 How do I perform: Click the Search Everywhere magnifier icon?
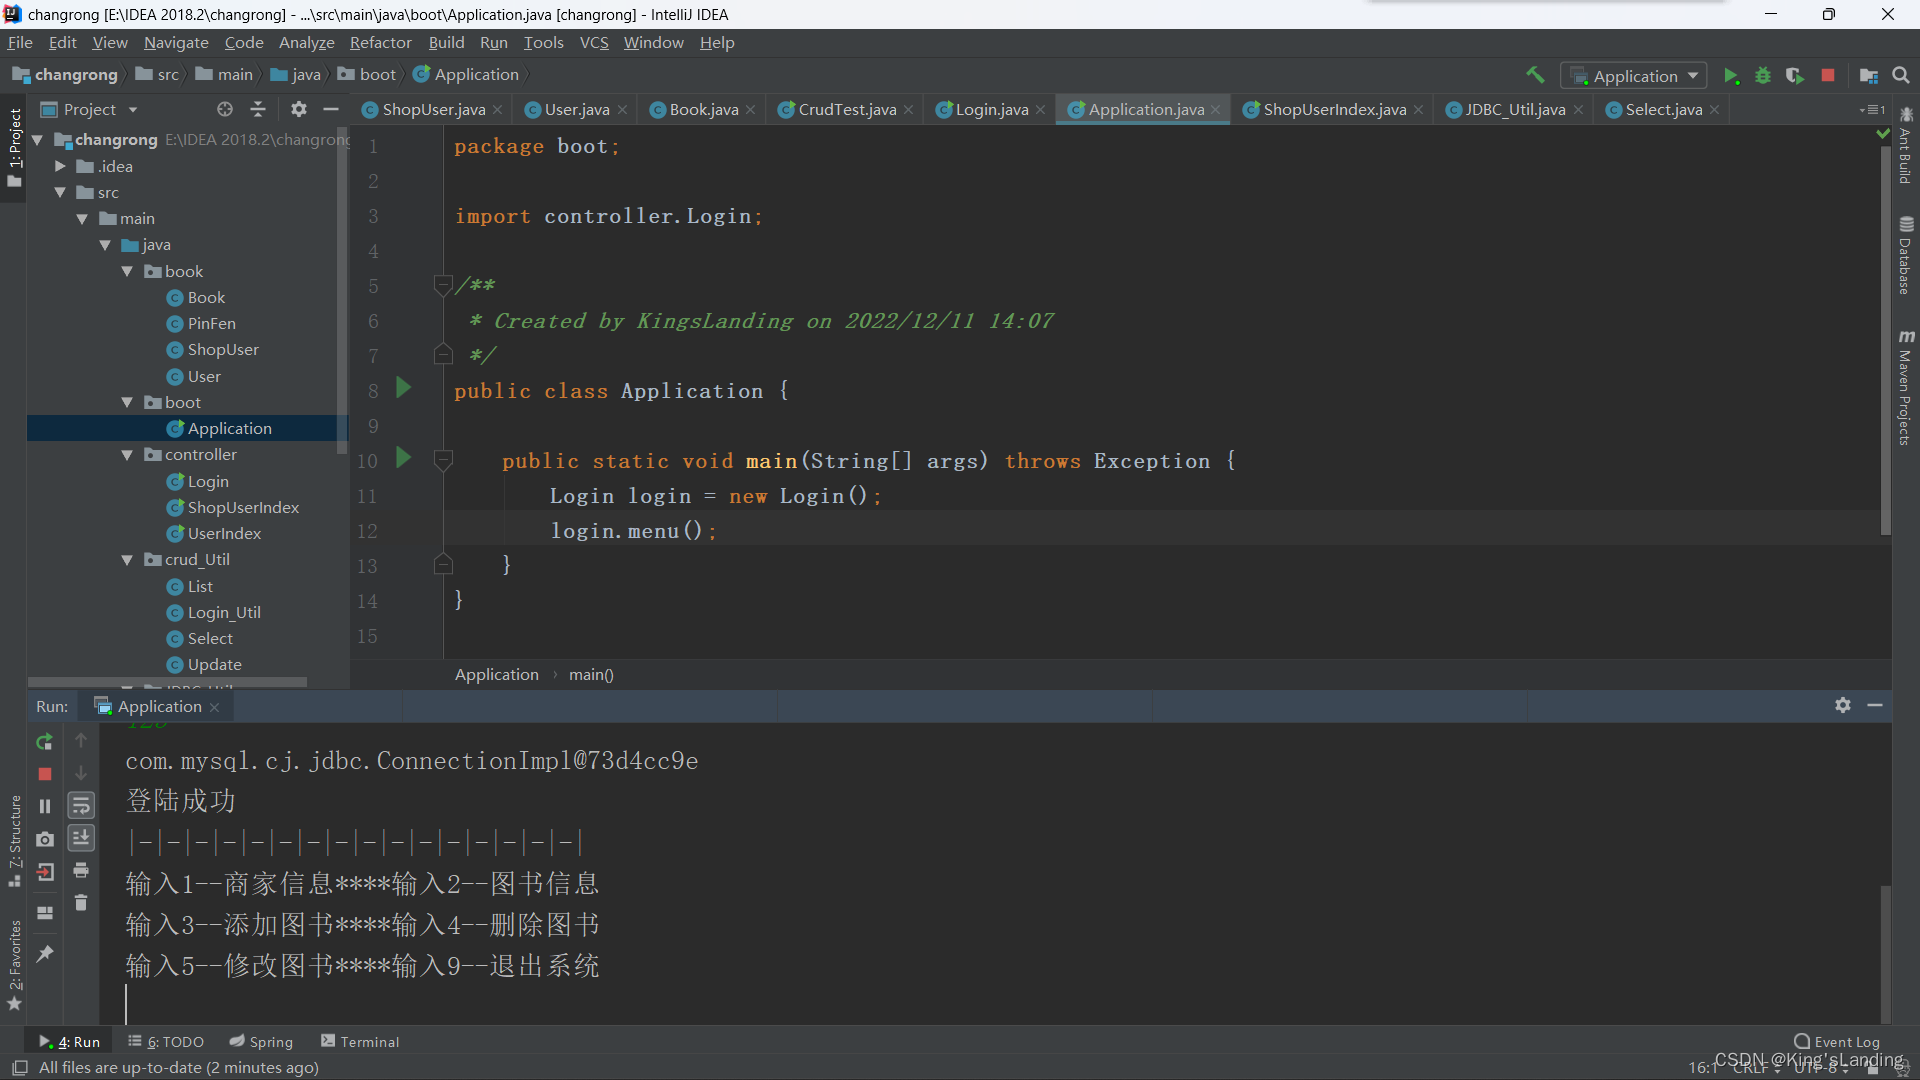pyautogui.click(x=1901, y=76)
